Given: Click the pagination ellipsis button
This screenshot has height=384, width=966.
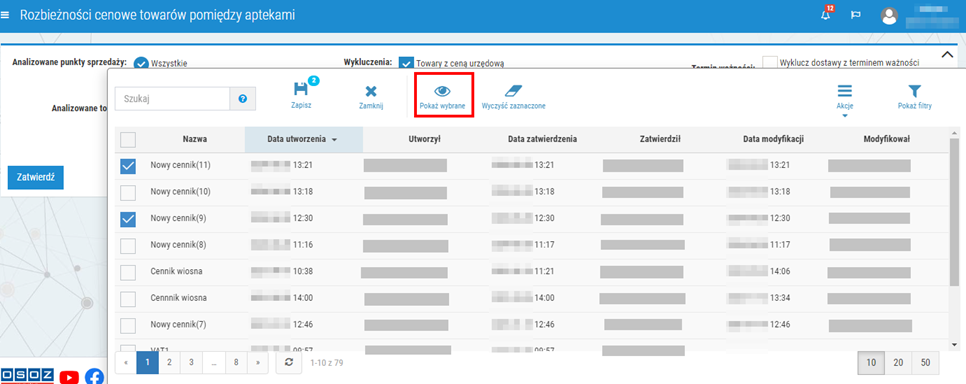Looking at the screenshot, I should [x=214, y=362].
